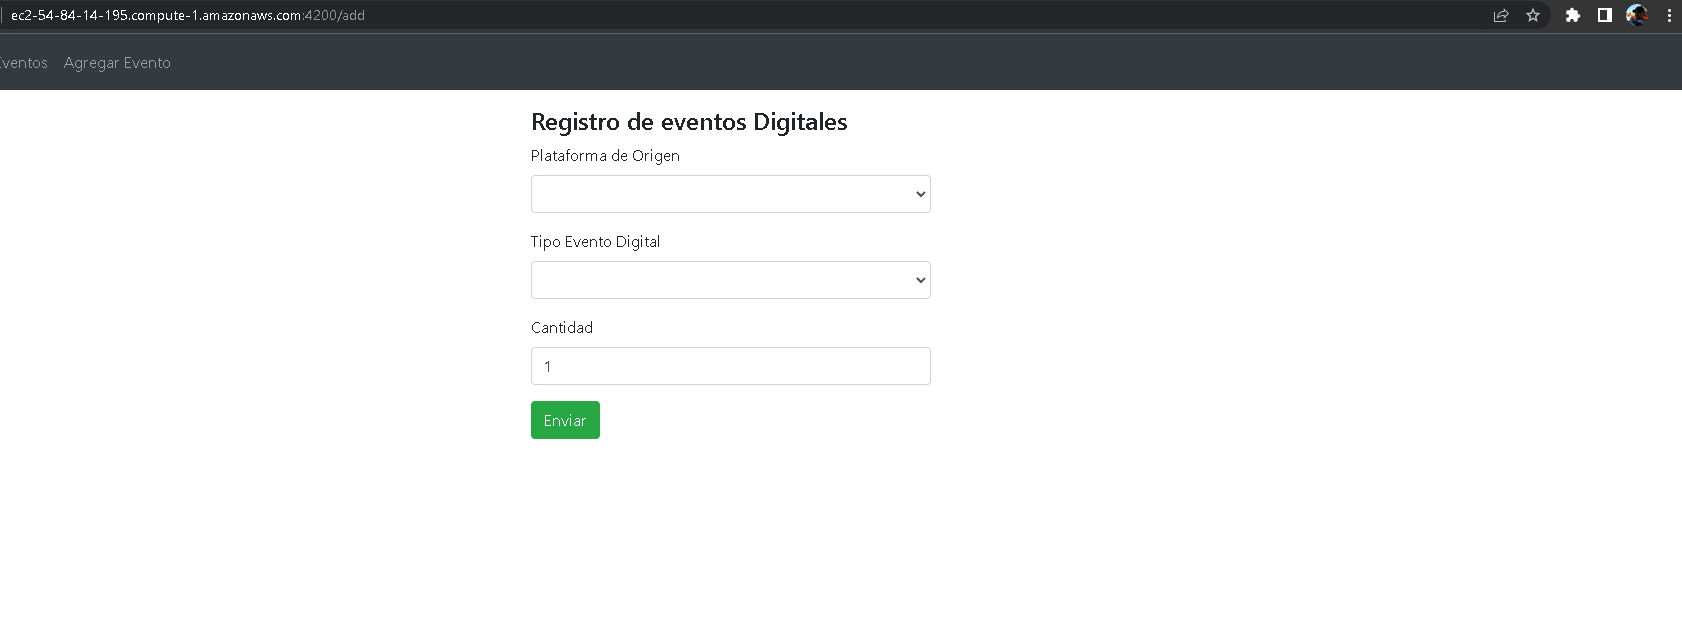Viewport: 1682px width, 621px height.
Task: Click the Registro de eventos Digitales heading
Action: coord(689,122)
